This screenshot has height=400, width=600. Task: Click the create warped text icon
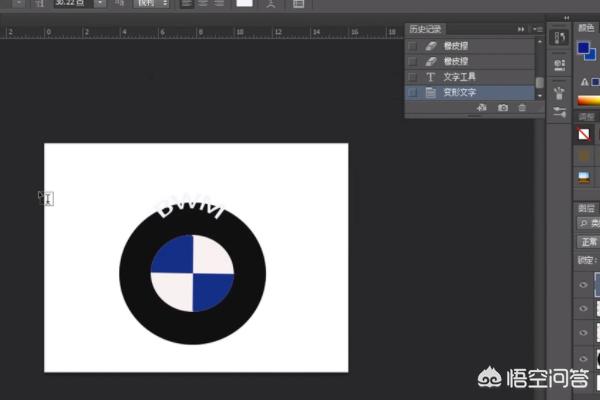point(271,4)
